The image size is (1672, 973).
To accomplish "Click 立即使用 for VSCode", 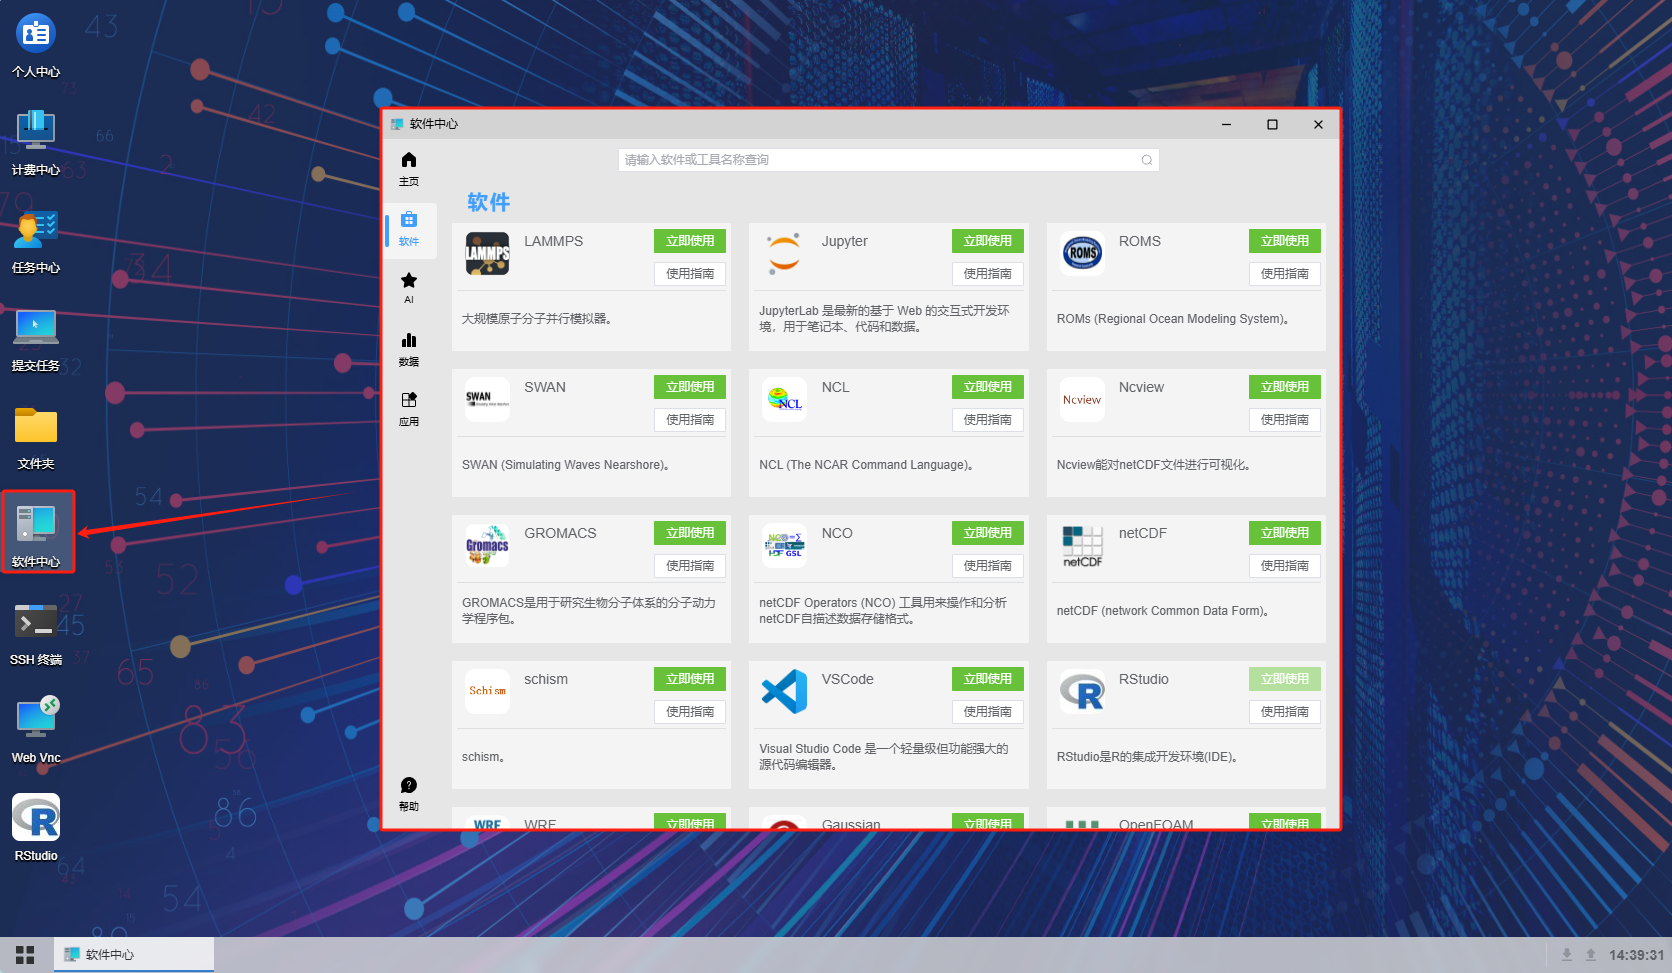I will tap(988, 679).
